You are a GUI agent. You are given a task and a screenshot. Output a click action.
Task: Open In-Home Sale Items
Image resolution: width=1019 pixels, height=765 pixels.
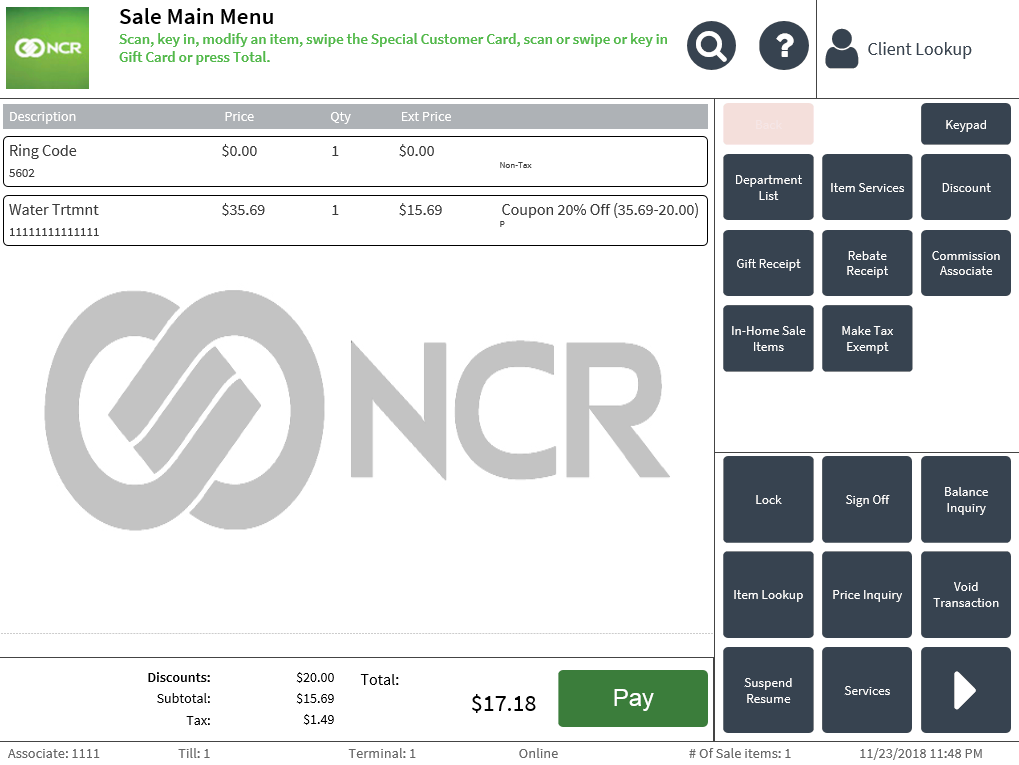pos(768,339)
